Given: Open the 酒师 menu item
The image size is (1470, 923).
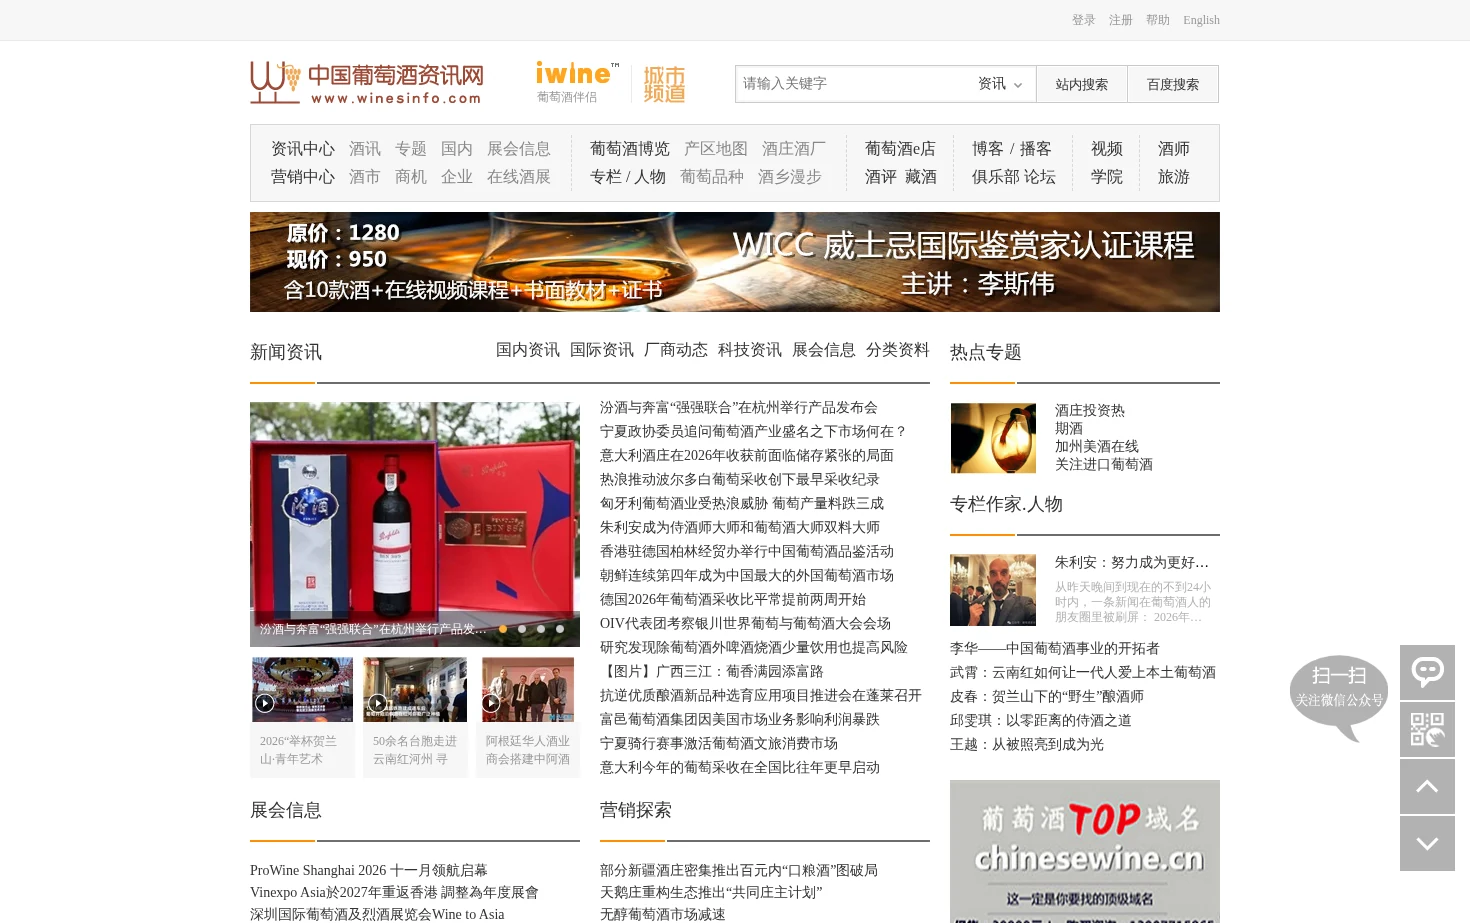Looking at the screenshot, I should pyautogui.click(x=1174, y=149).
